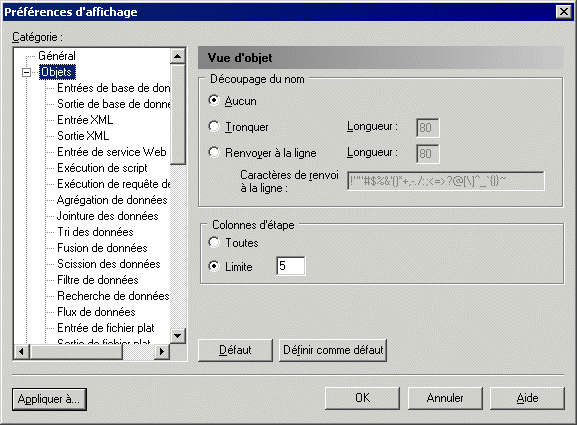Select Entrée XML tree item
The image size is (577, 425).
coord(85,120)
